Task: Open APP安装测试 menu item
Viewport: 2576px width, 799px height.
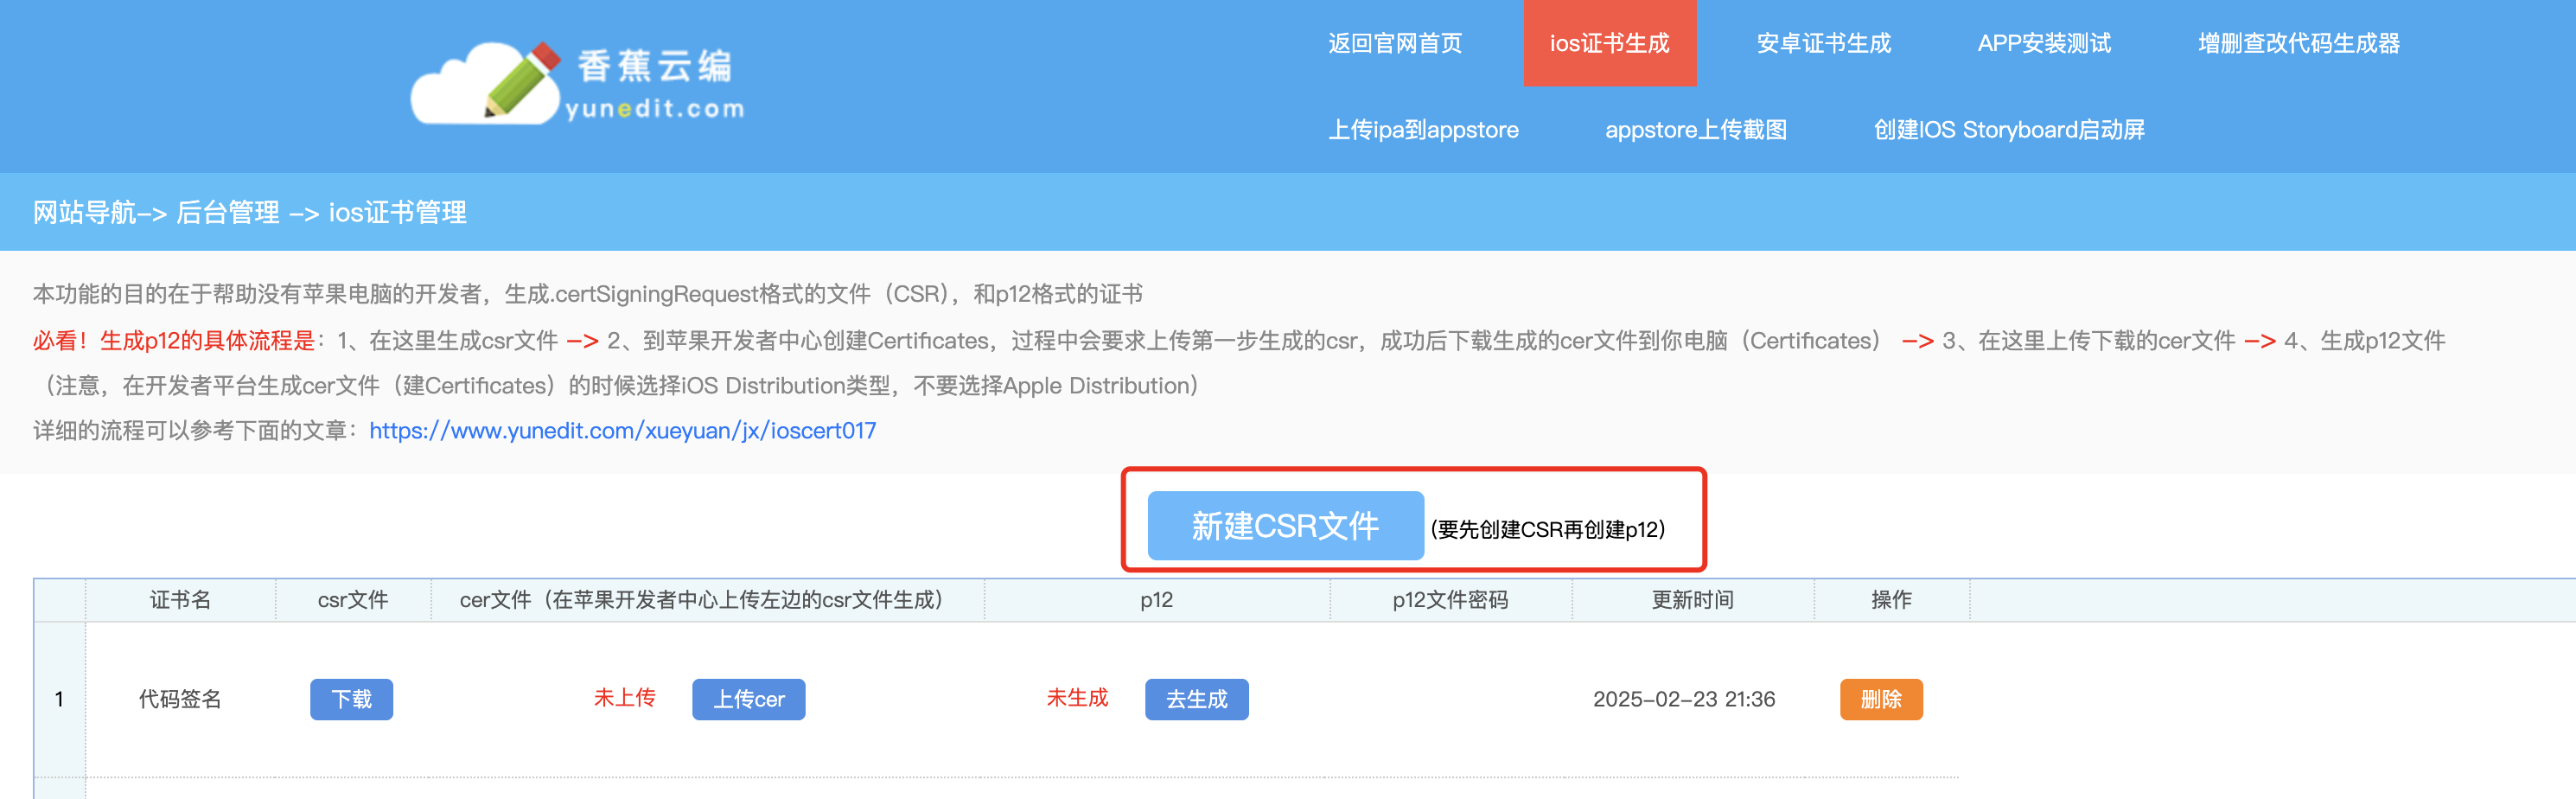Action: (x=2043, y=43)
